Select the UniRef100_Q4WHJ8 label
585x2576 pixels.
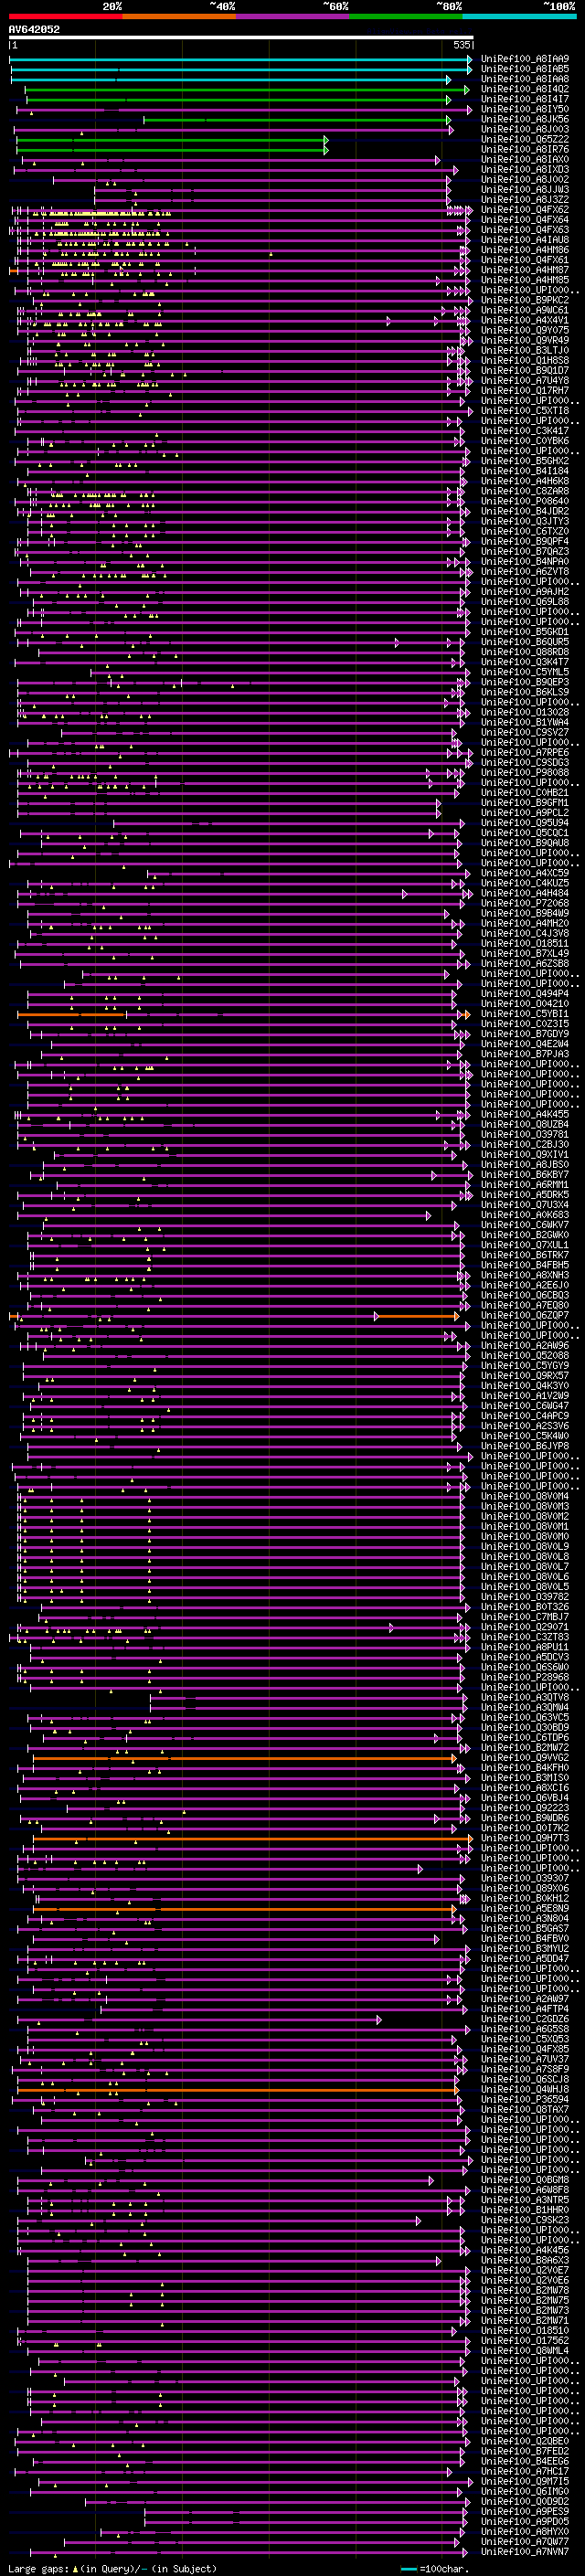click(x=525, y=2089)
